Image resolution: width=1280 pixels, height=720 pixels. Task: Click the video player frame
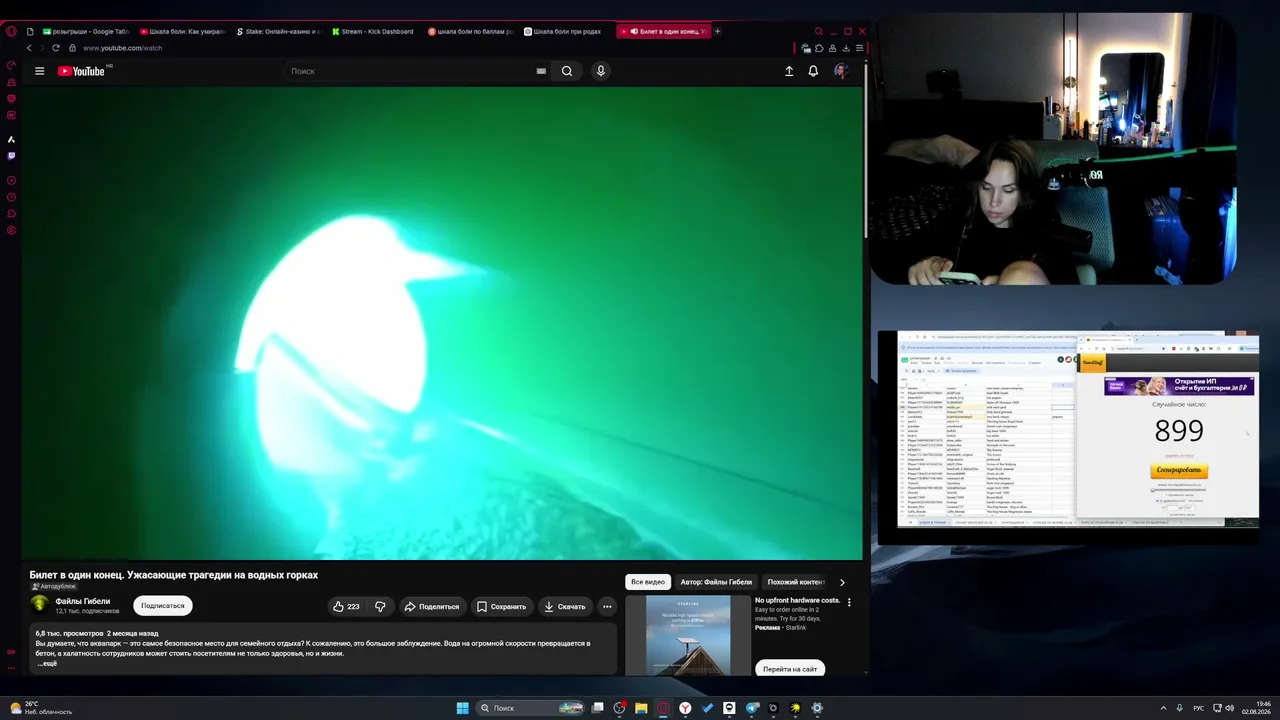tap(442, 323)
